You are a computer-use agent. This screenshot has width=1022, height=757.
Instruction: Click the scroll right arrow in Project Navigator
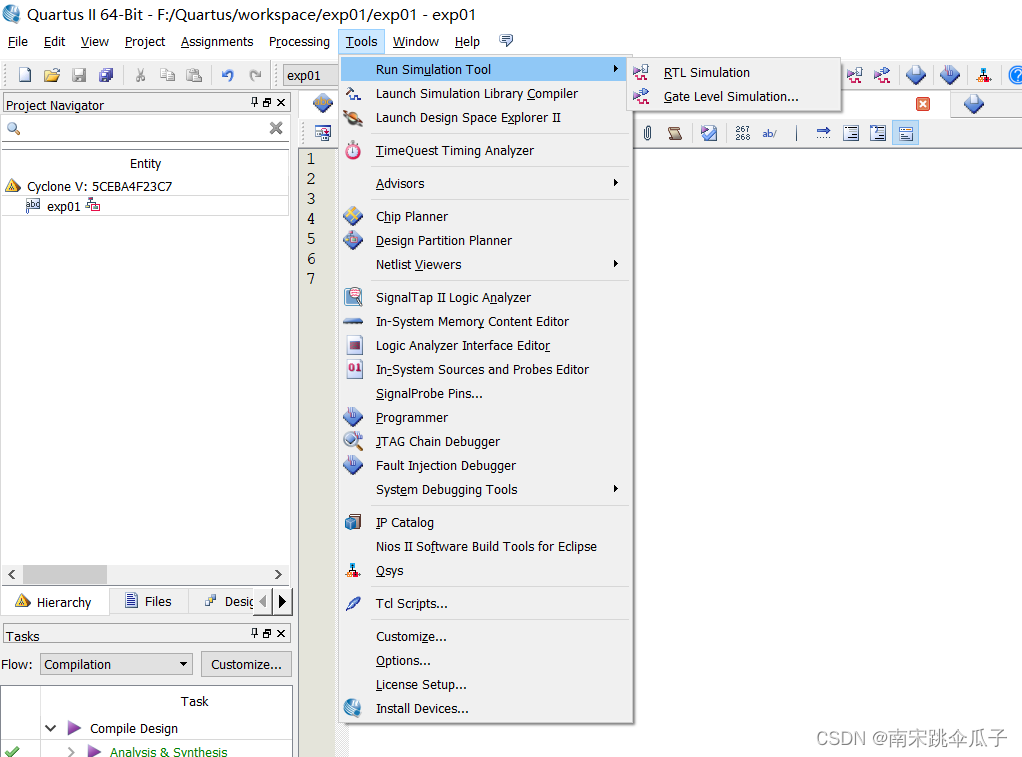[278, 574]
